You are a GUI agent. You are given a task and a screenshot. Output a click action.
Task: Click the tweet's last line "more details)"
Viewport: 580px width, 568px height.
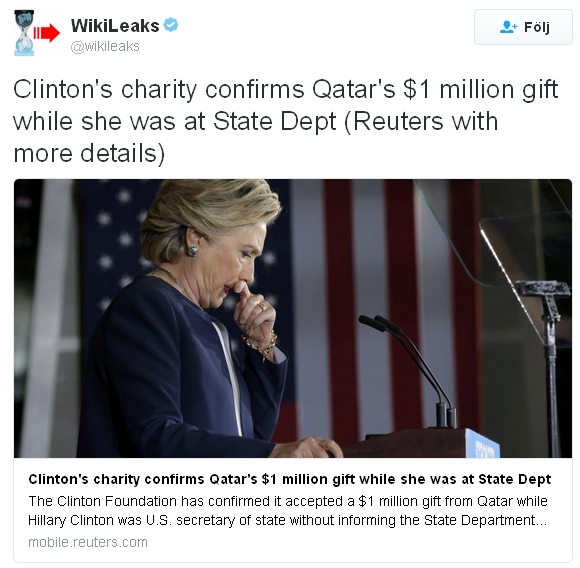pyautogui.click(x=89, y=154)
